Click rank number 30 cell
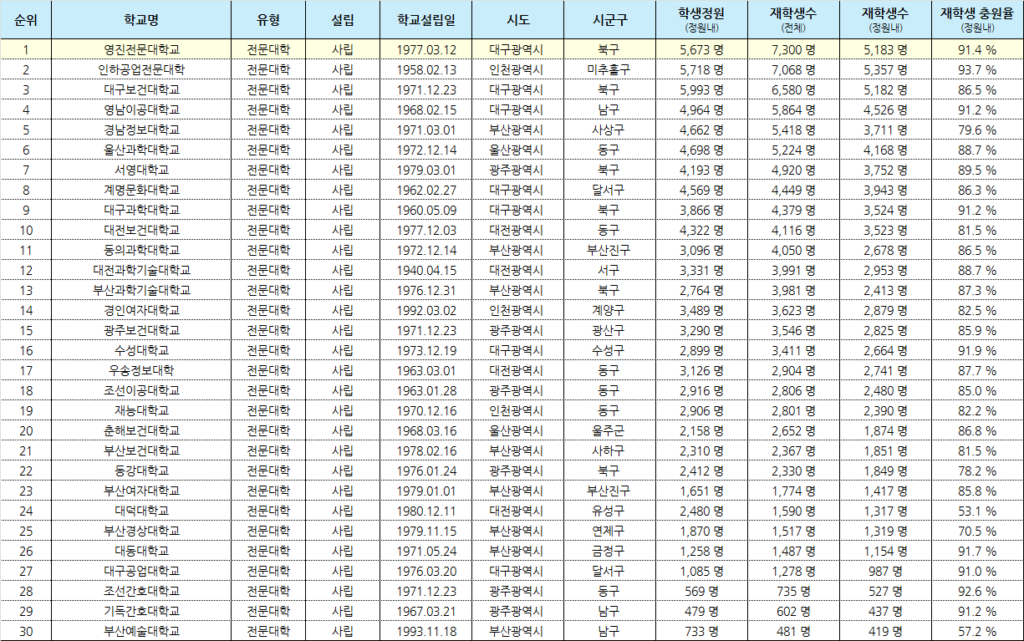The width and height of the screenshot is (1024, 641). (x=25, y=632)
